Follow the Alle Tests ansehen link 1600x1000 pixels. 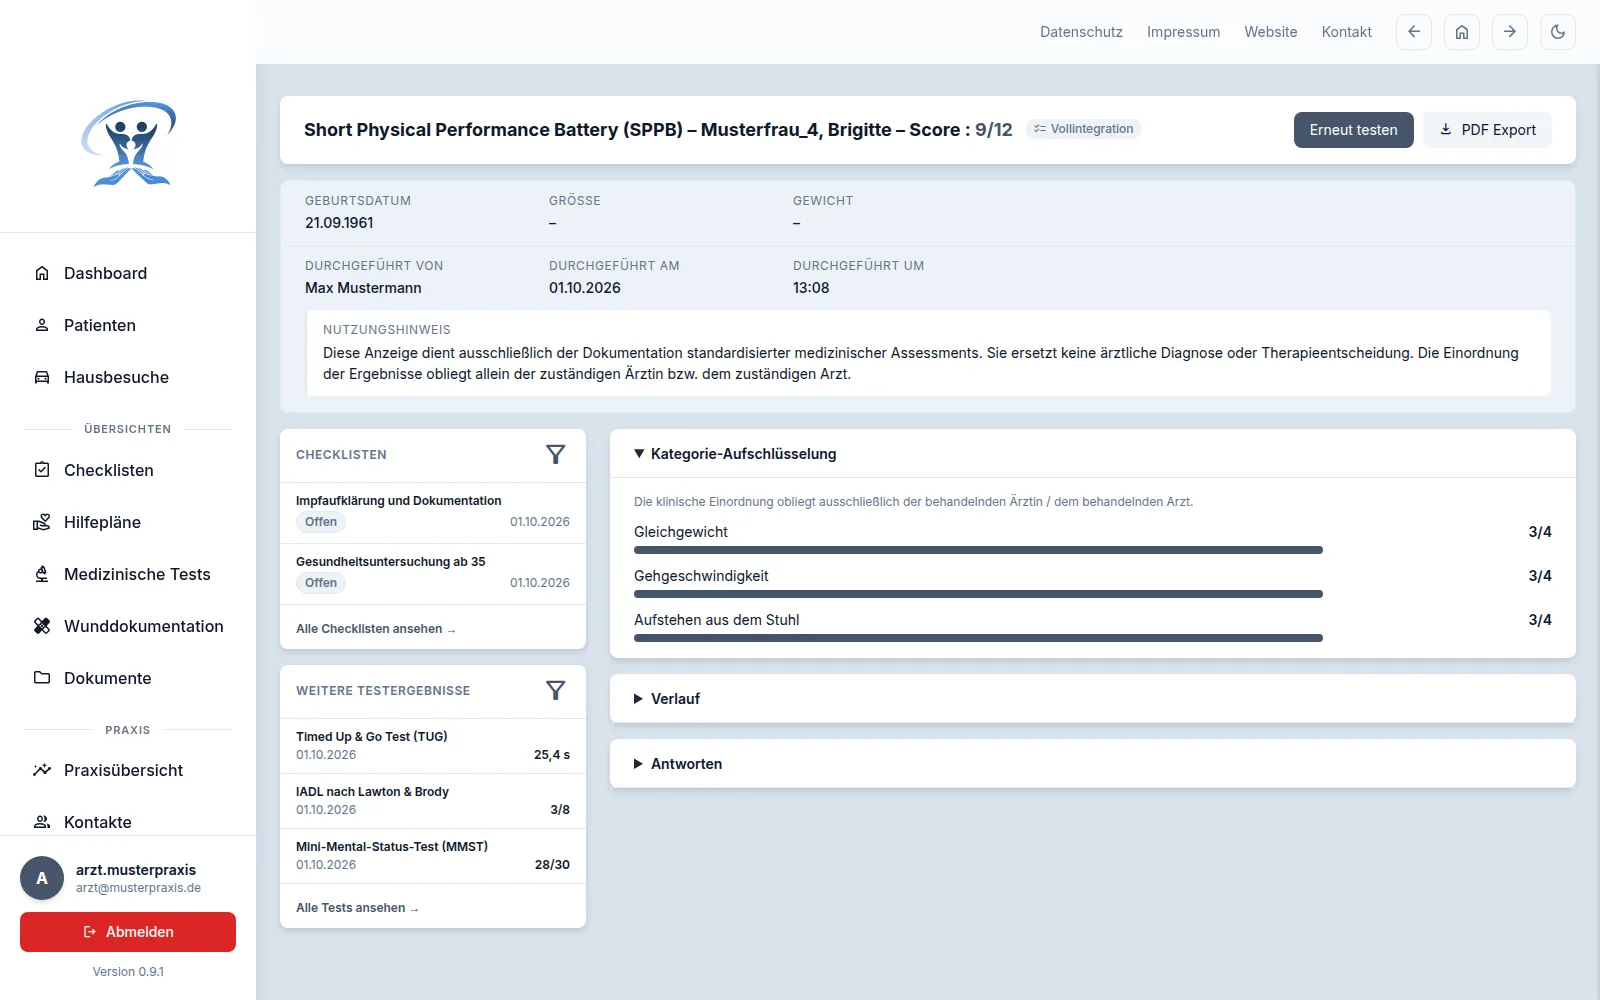tap(357, 908)
